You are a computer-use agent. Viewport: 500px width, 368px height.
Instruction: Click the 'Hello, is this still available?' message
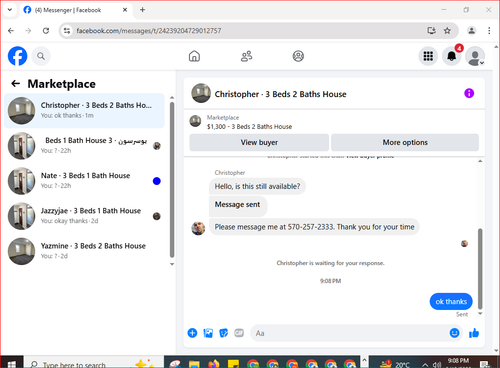tap(257, 186)
